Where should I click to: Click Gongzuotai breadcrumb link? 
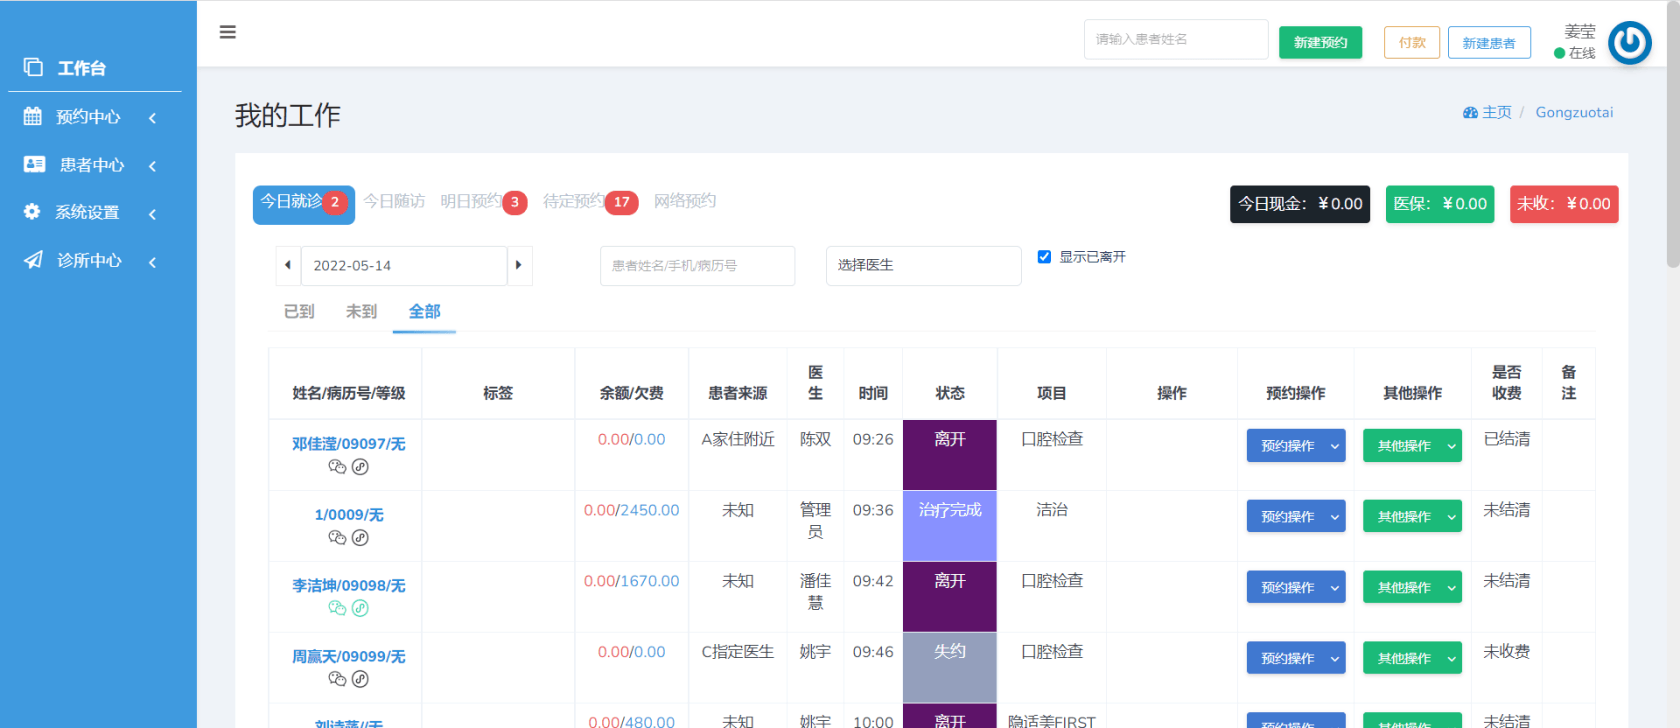pyautogui.click(x=1574, y=112)
